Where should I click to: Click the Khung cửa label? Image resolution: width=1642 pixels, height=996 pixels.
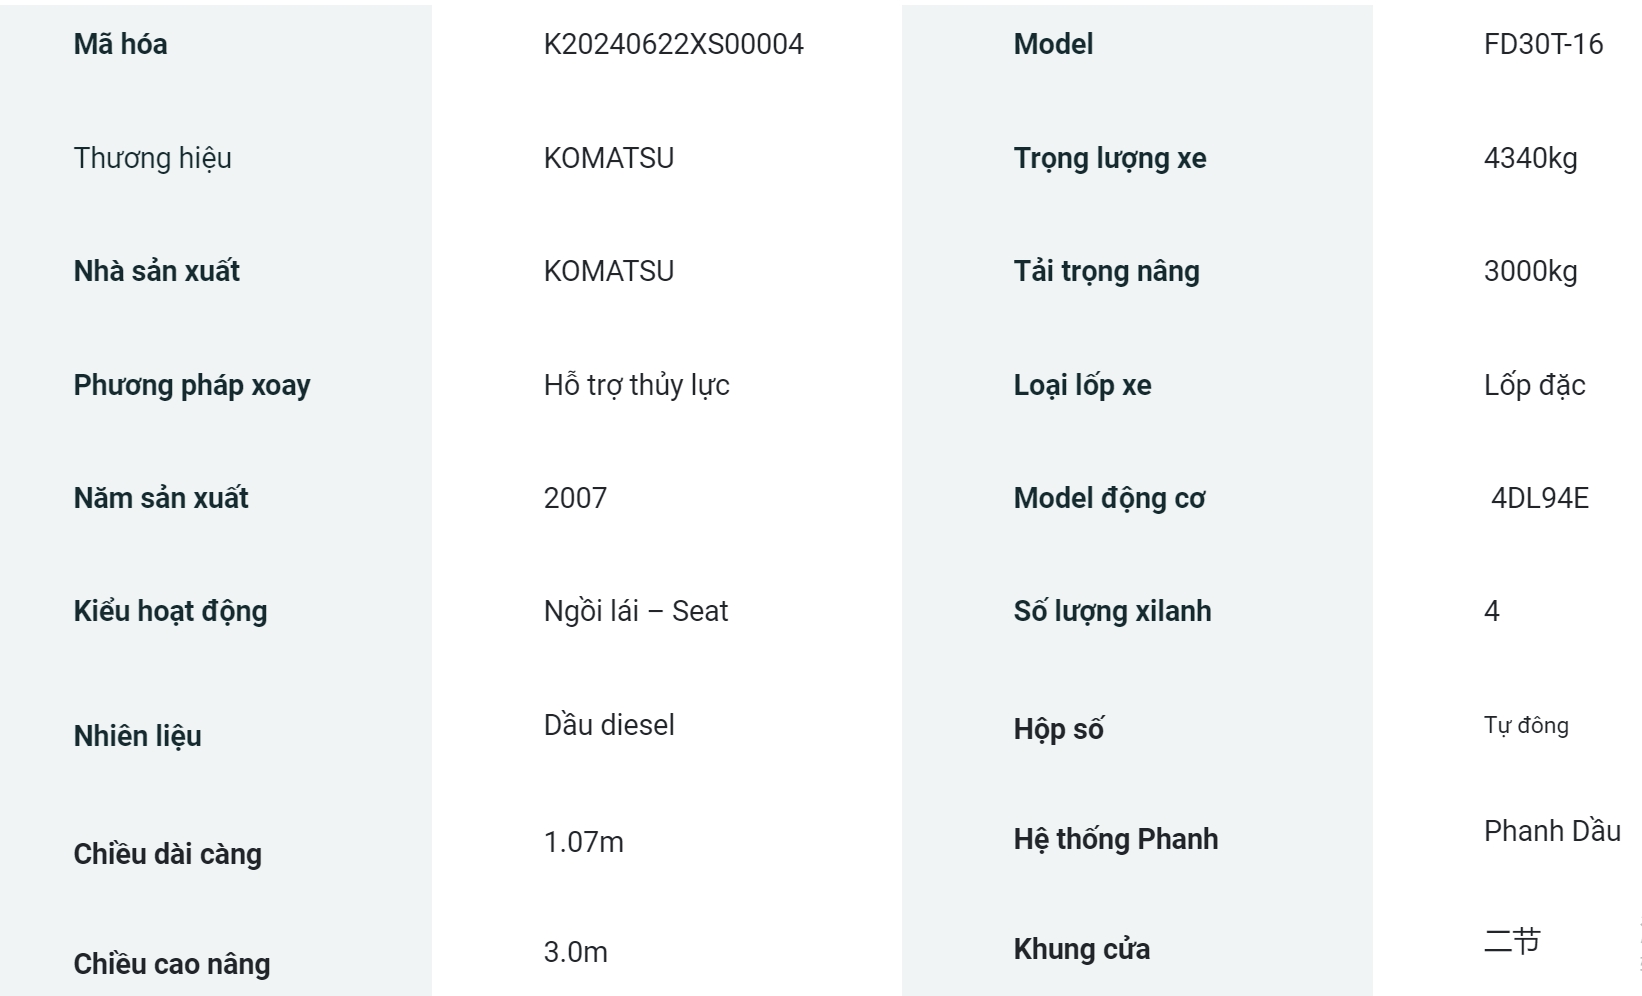pos(1082,949)
